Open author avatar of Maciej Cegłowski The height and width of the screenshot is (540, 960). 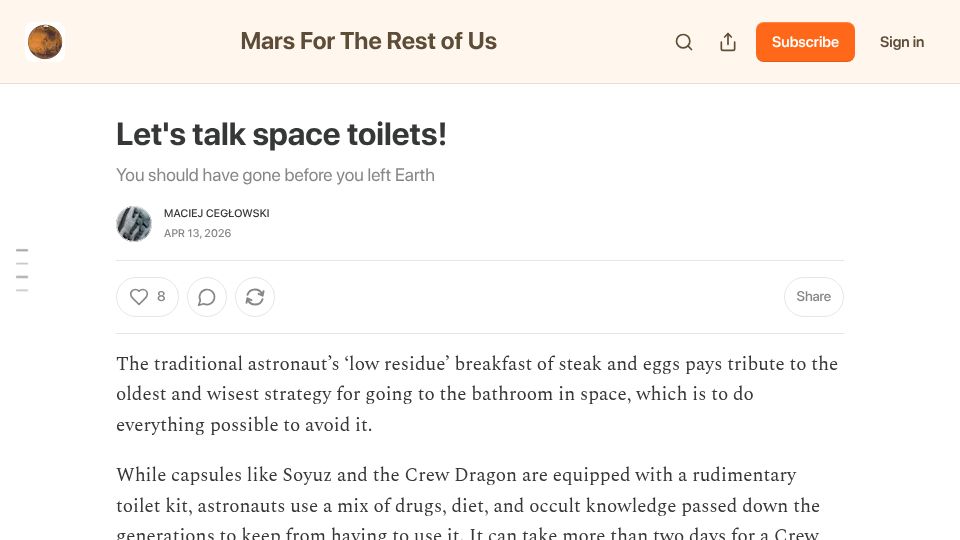pos(134,223)
